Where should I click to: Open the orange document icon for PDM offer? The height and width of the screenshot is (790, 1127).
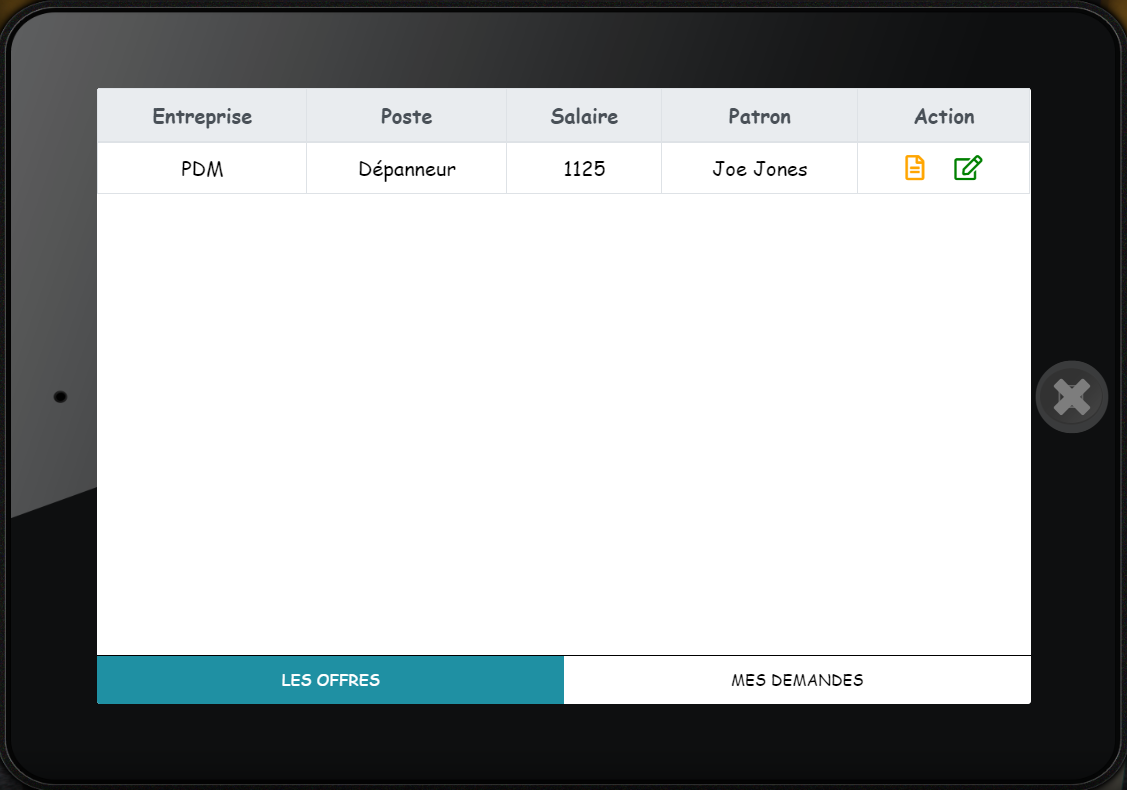point(914,168)
